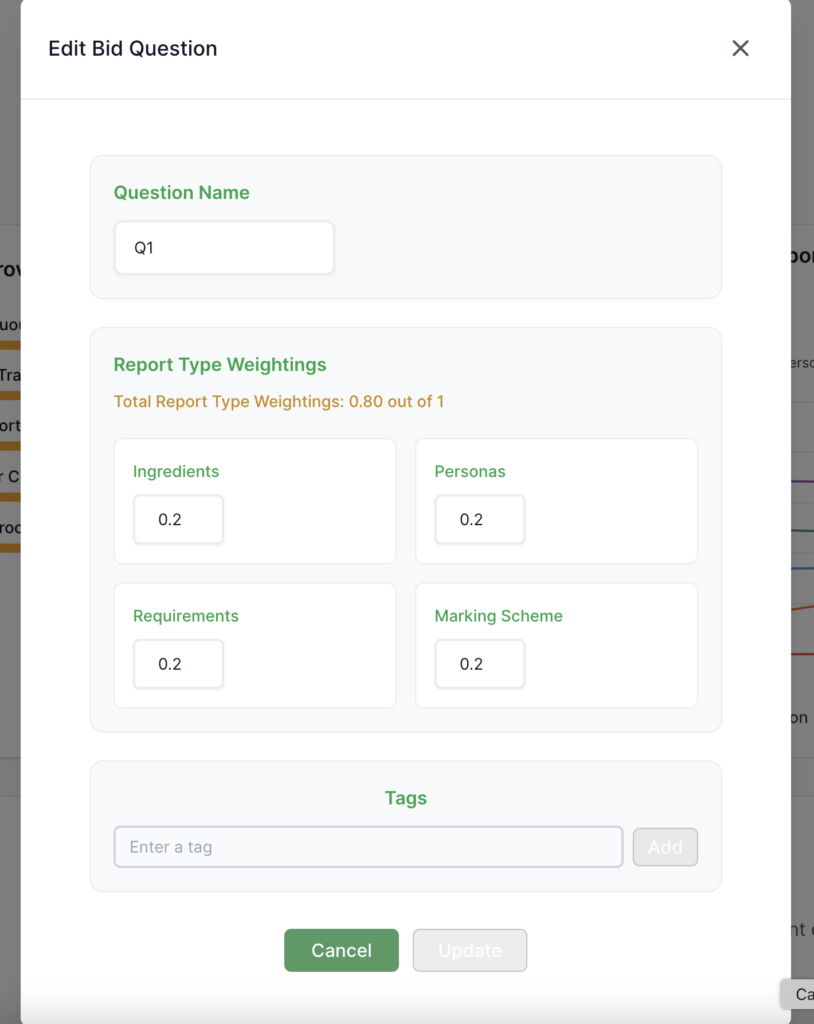The image size is (814, 1024).
Task: Click the Ingredients label
Action: click(x=176, y=471)
